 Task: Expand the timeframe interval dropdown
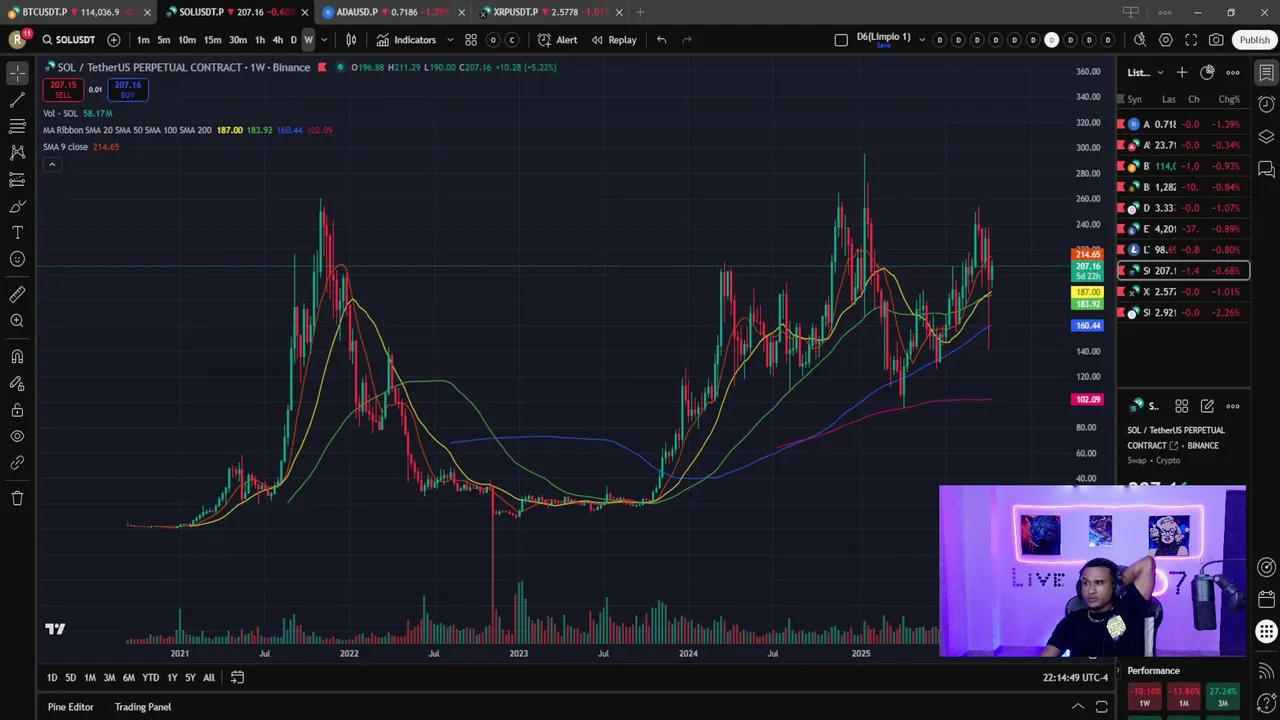[x=324, y=40]
